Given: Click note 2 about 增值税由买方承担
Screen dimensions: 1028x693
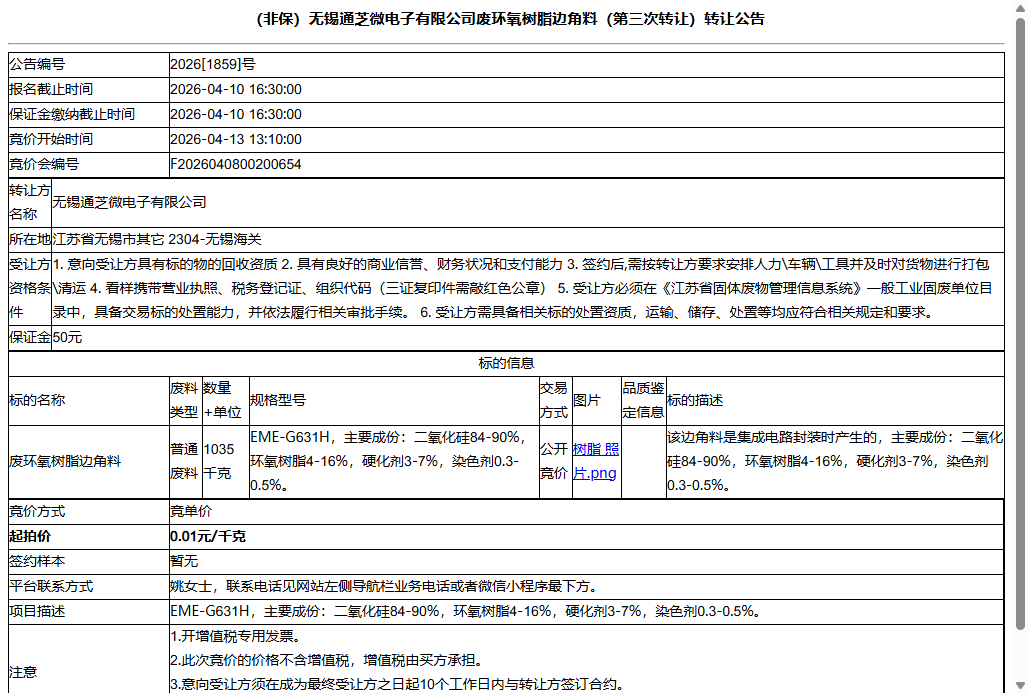Looking at the screenshot, I should pos(328,660).
